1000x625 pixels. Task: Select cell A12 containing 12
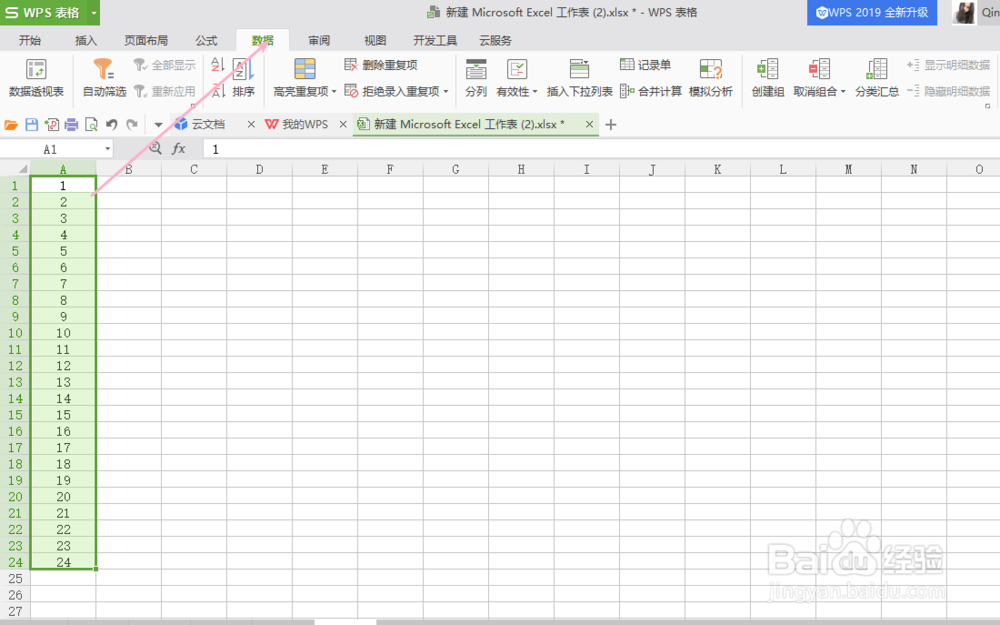tap(63, 366)
